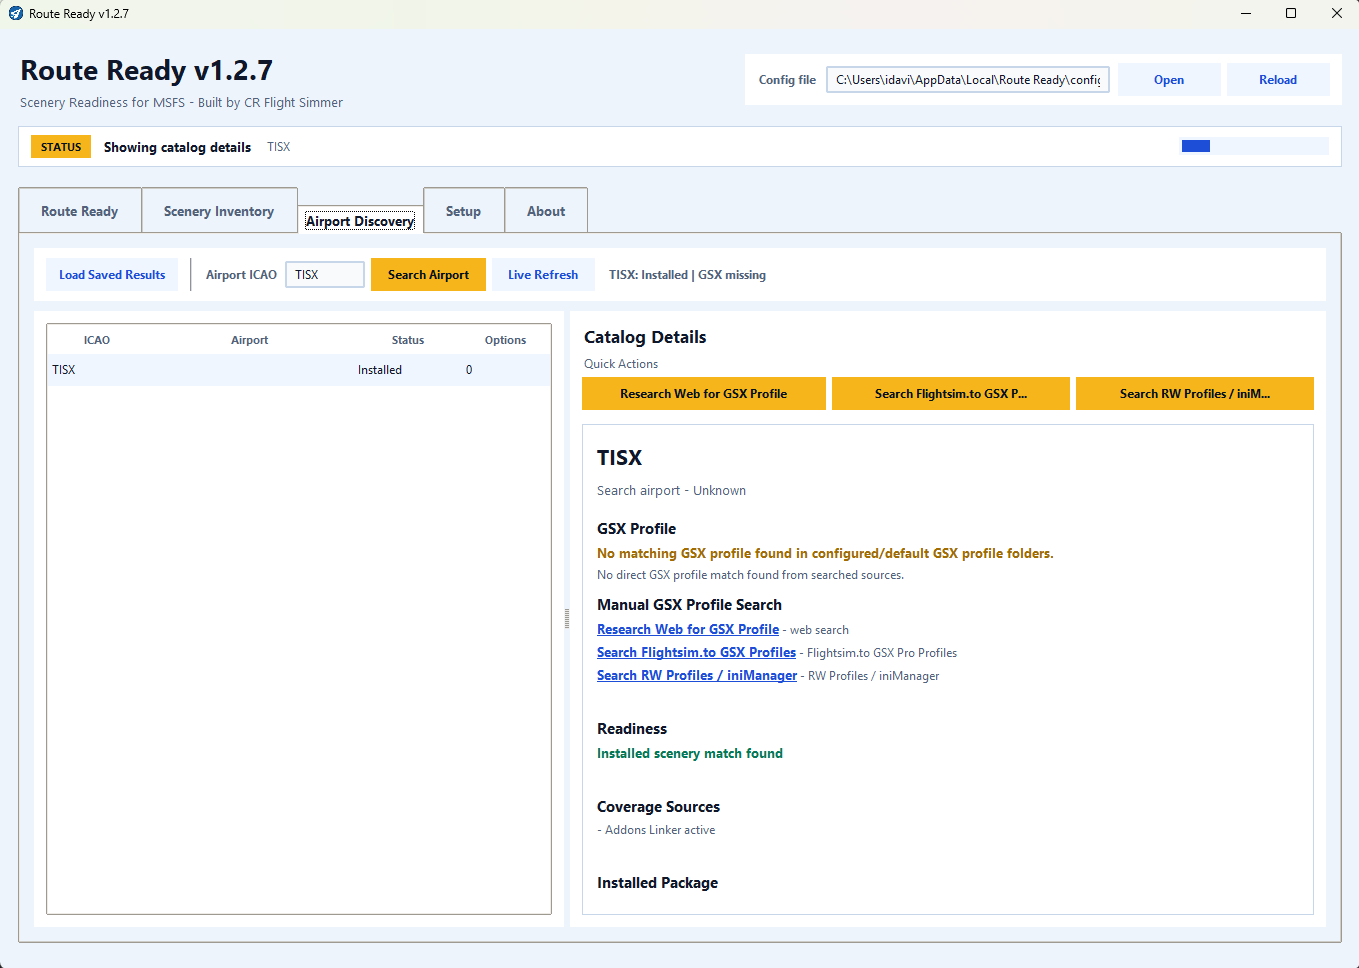Open the config file with Open button
1359x968 pixels.
point(1169,80)
